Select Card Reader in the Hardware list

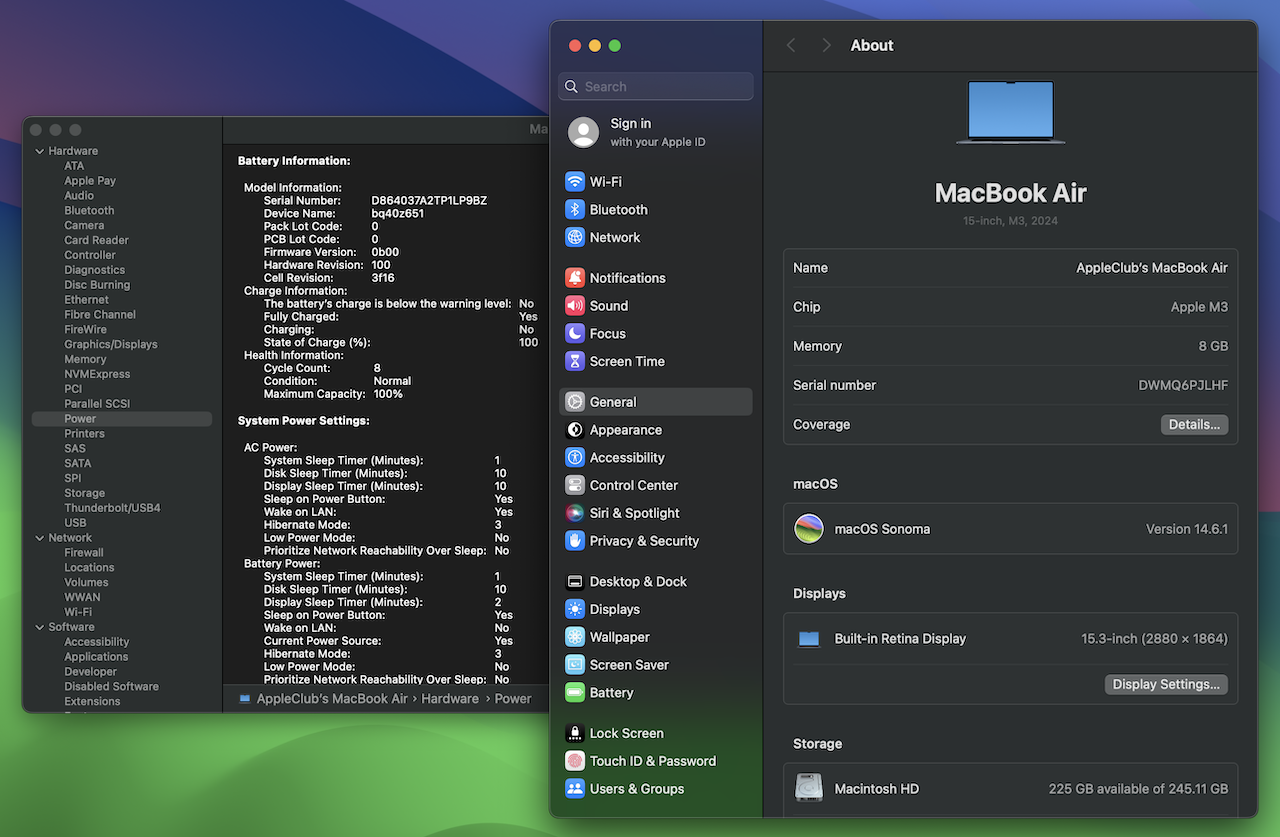pos(96,240)
